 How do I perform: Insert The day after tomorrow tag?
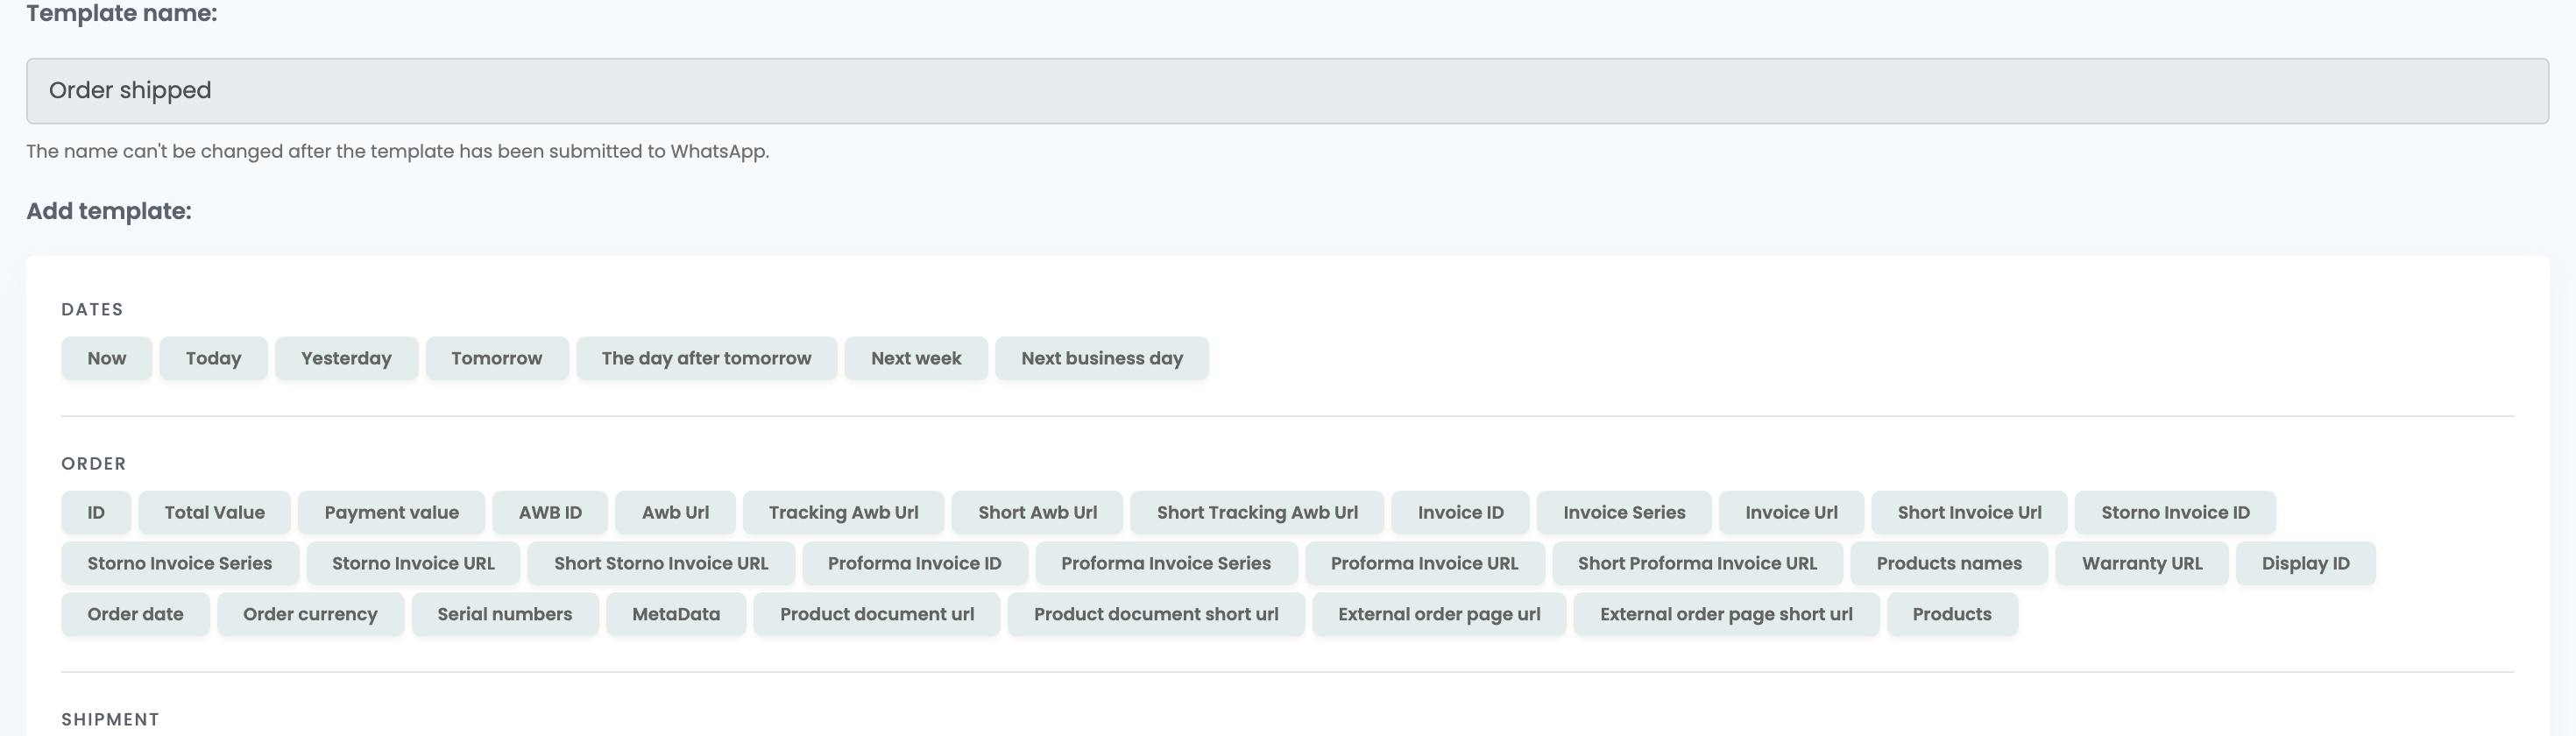coord(706,358)
